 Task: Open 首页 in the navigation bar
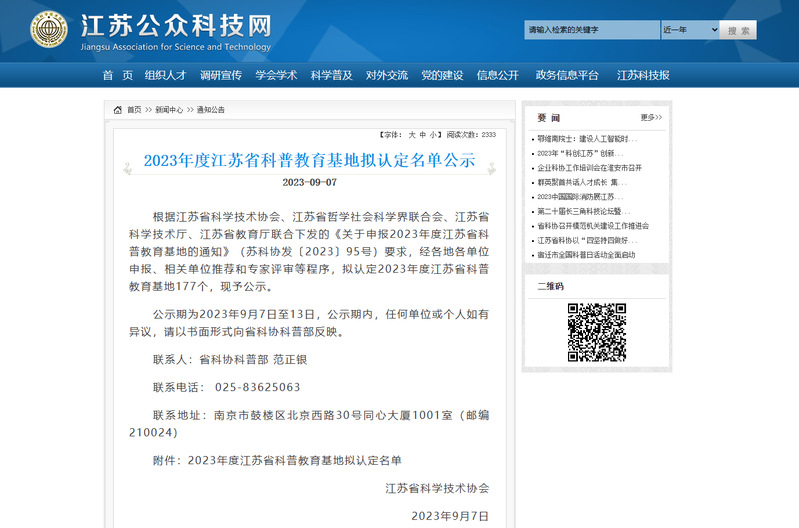click(117, 75)
